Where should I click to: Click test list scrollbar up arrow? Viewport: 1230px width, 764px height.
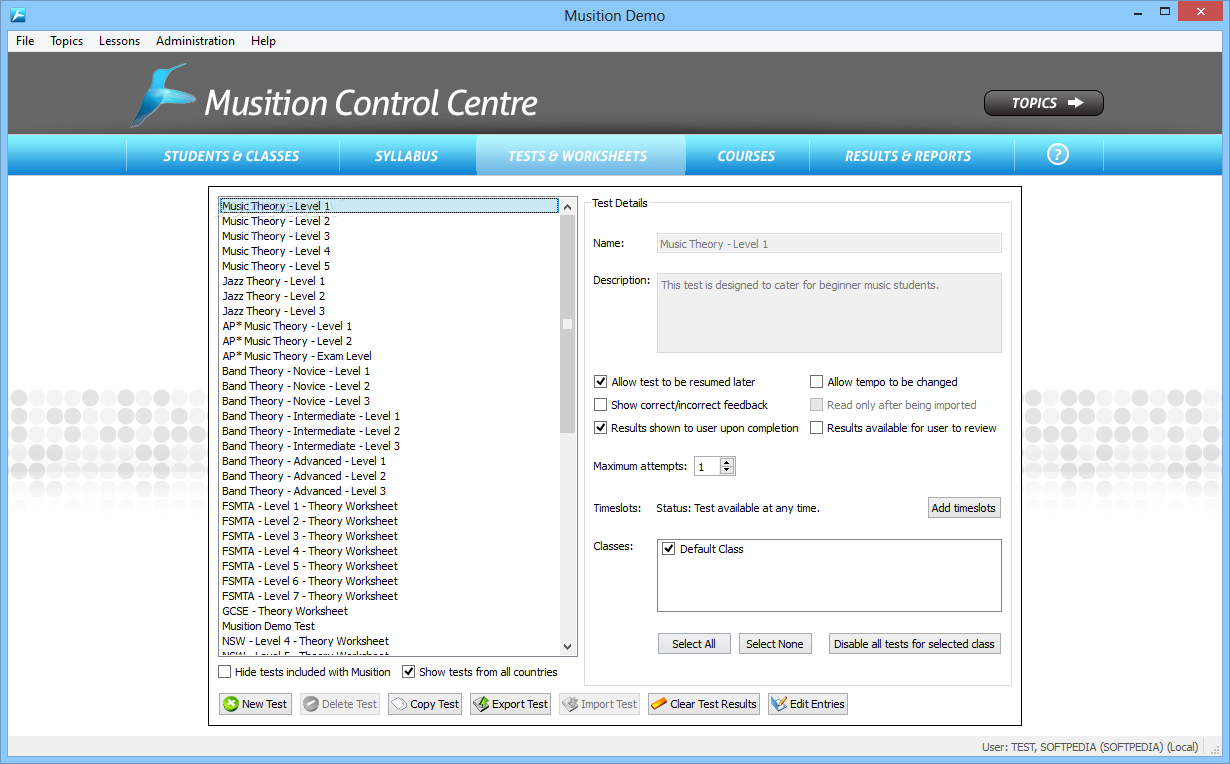point(568,207)
